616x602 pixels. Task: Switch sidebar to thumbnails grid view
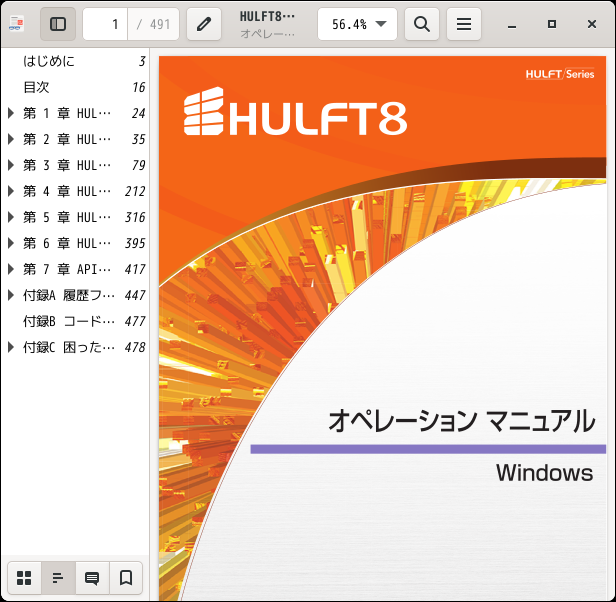[x=24, y=578]
